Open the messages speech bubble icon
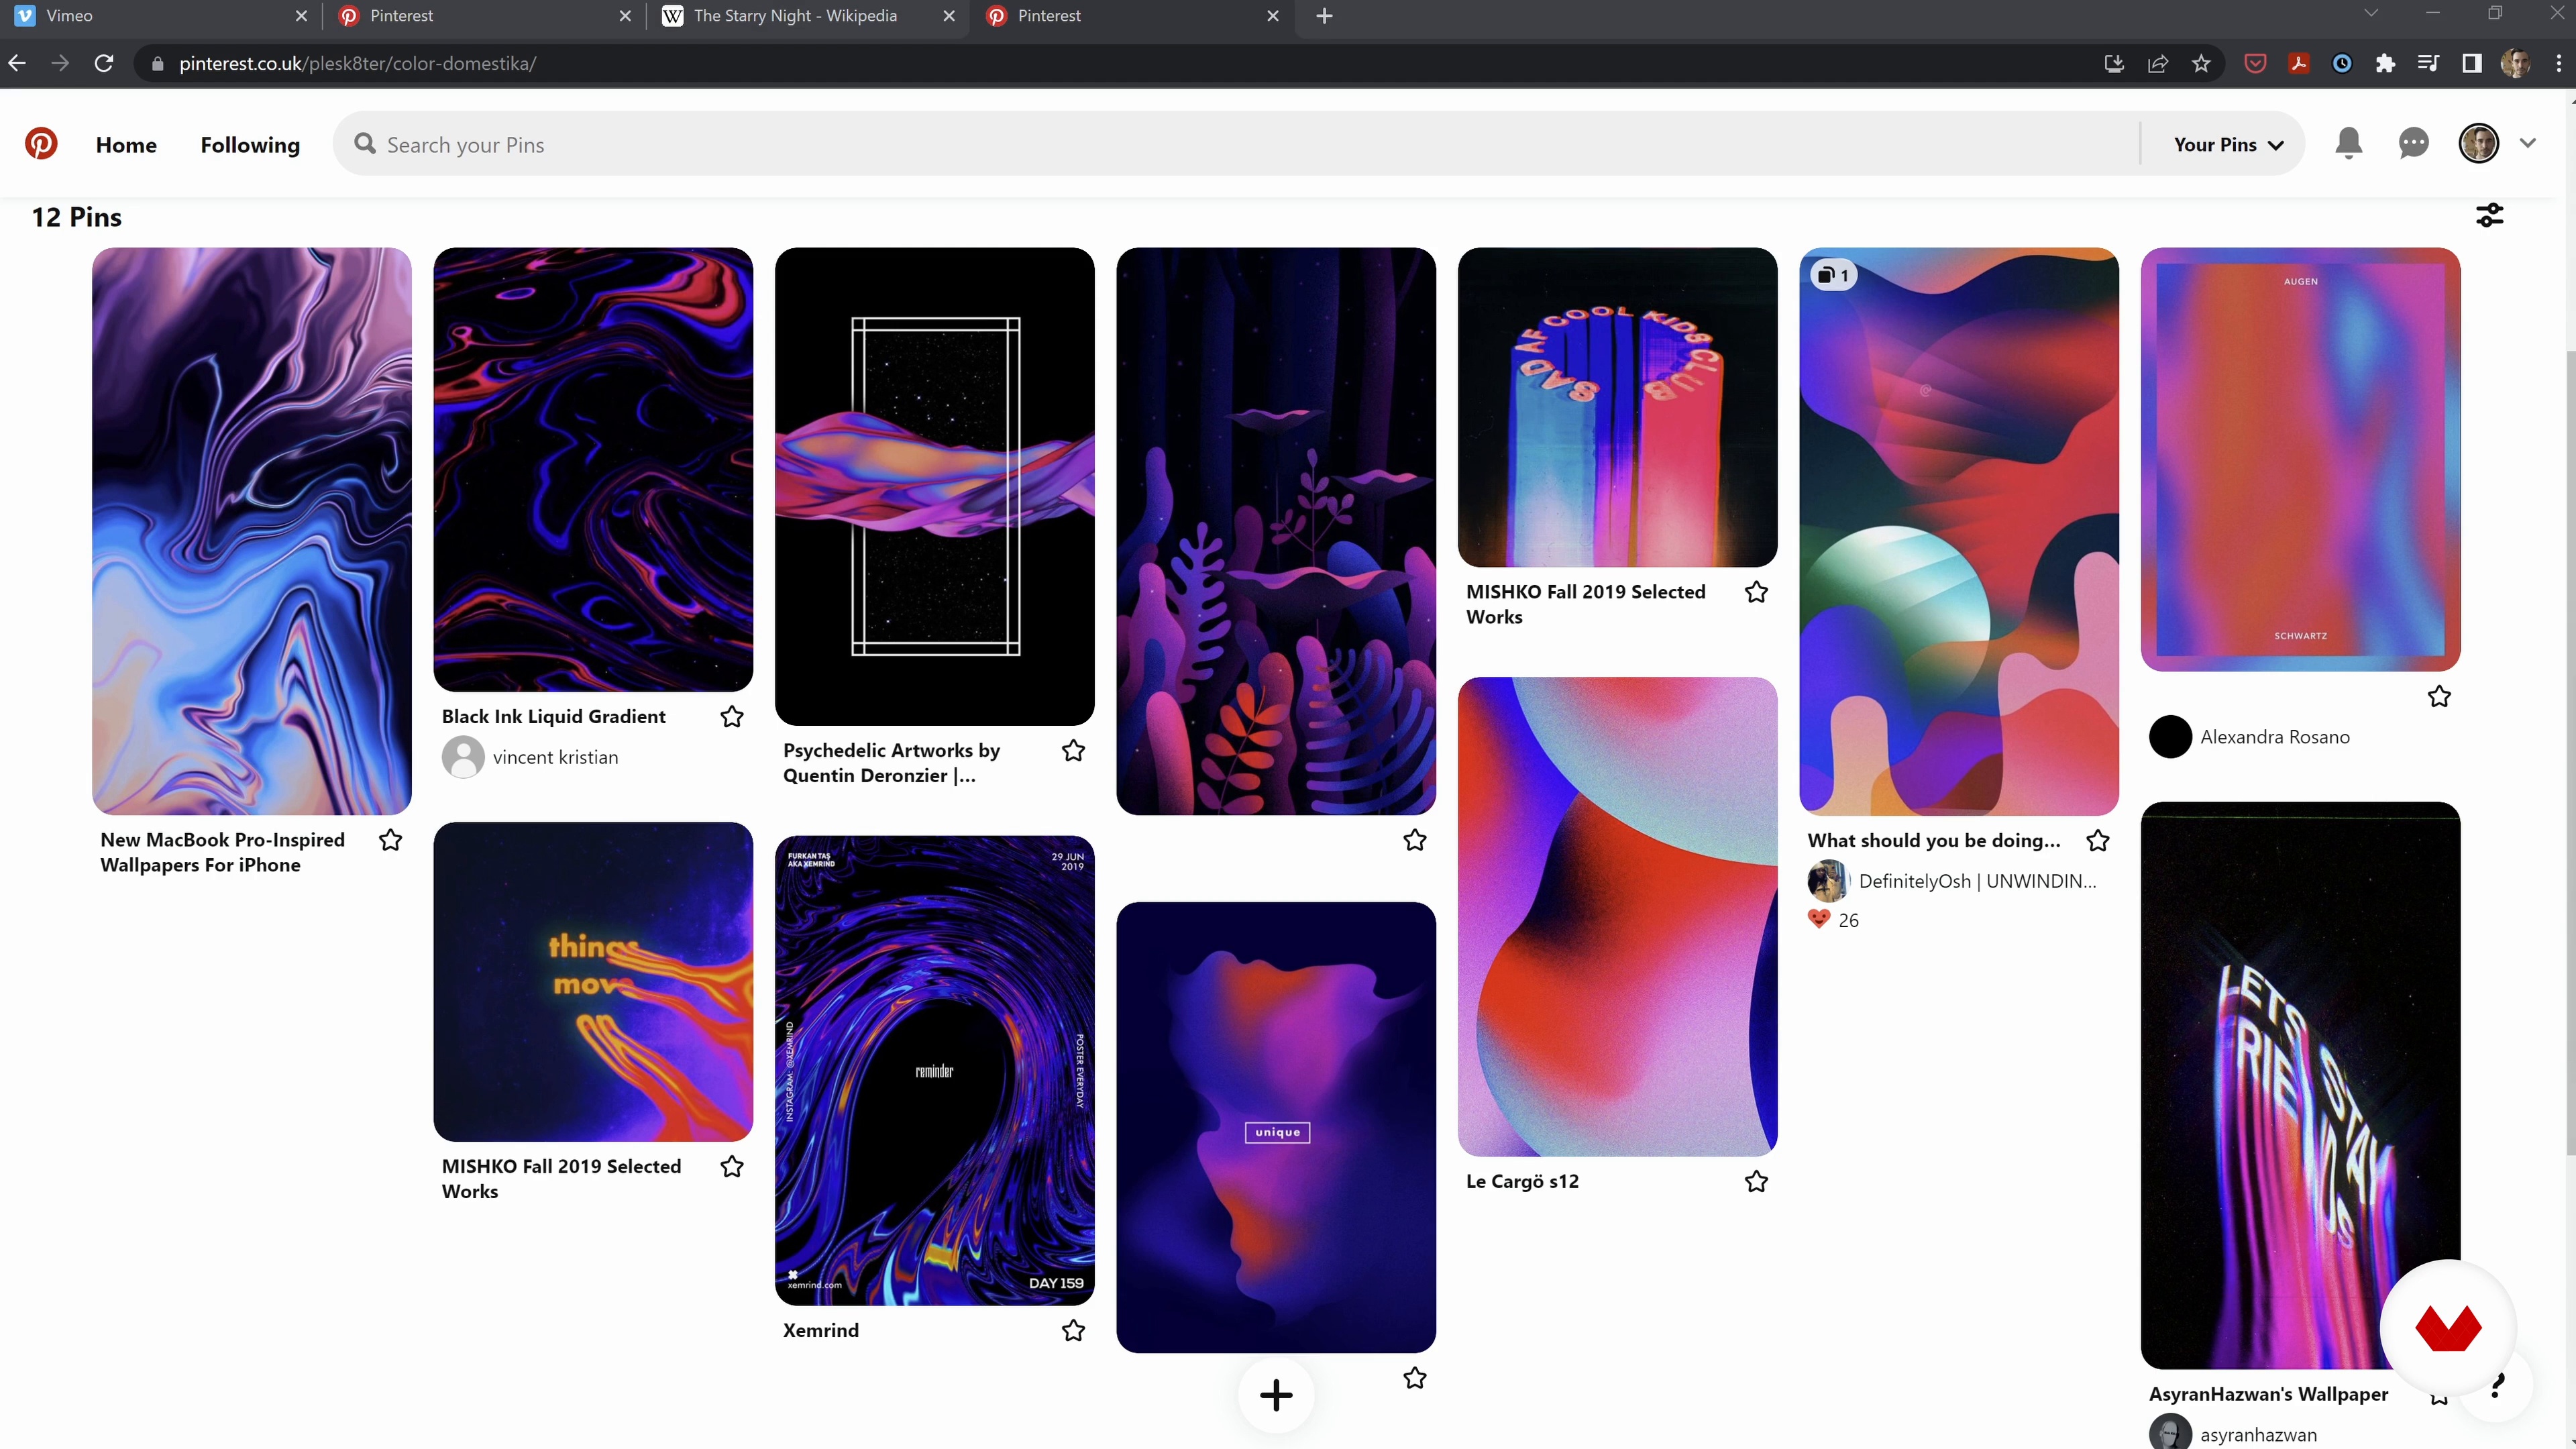The image size is (2576, 1449). 2413,144
